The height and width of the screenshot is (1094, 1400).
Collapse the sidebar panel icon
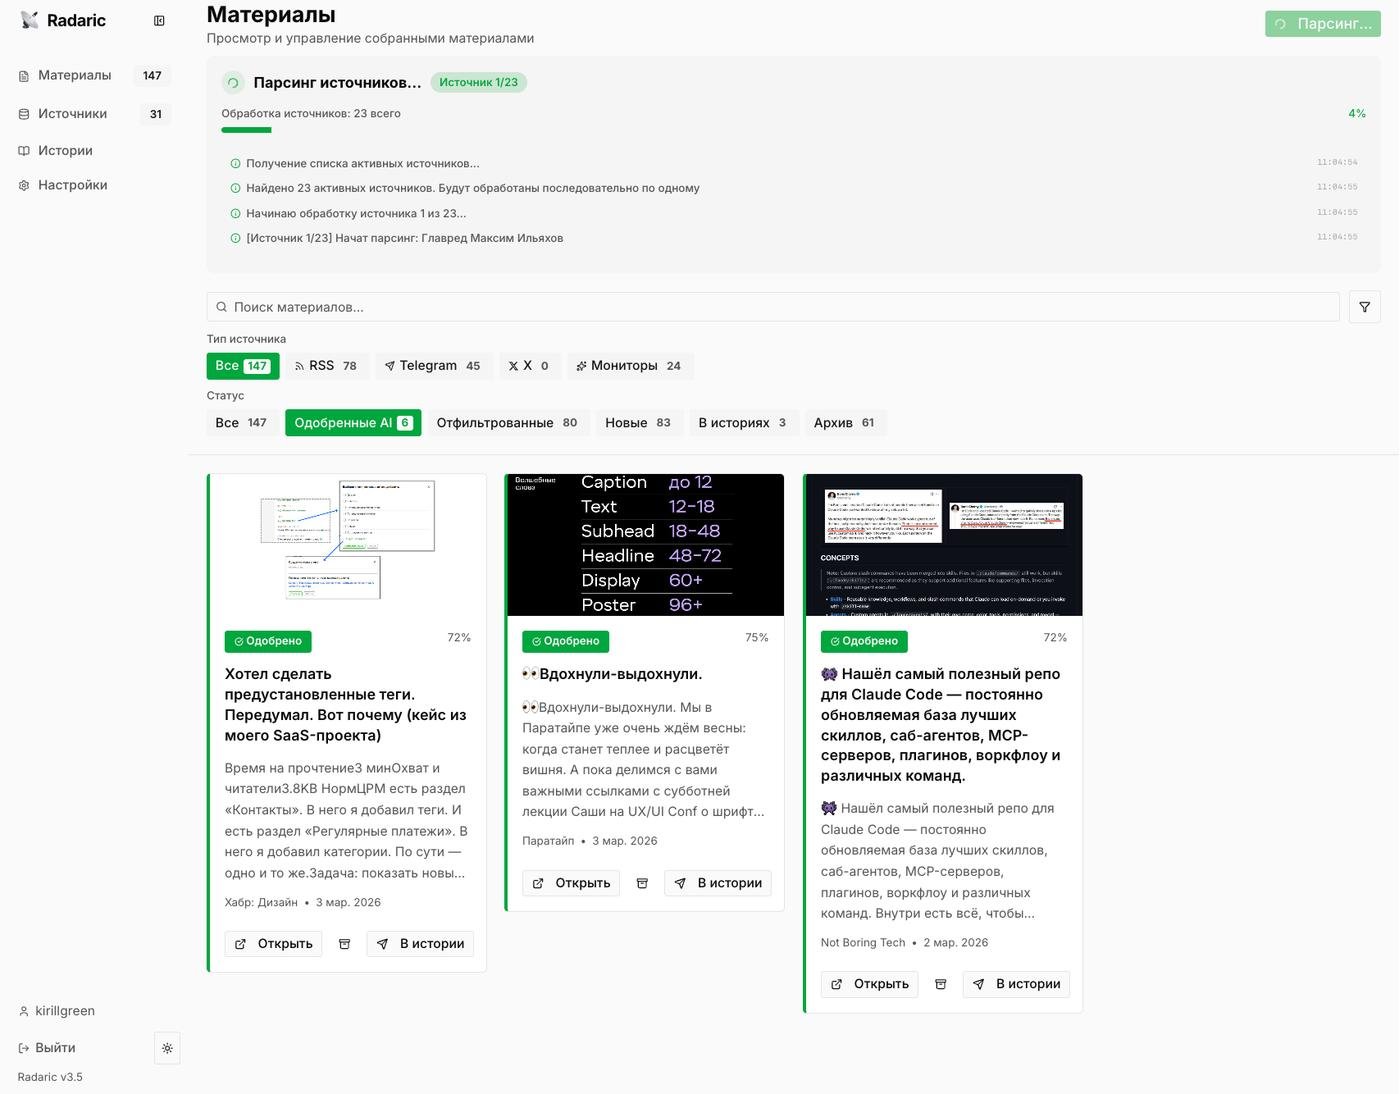(x=159, y=21)
